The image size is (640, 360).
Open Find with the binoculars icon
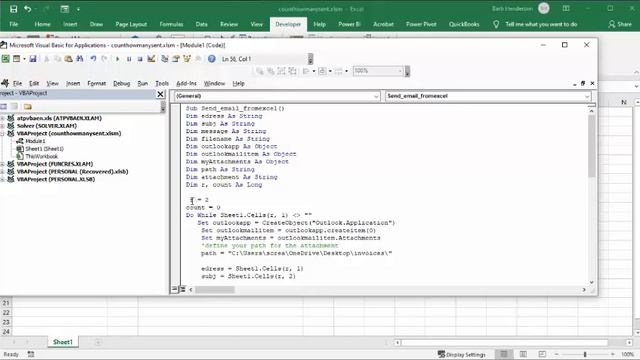[x=80, y=59]
